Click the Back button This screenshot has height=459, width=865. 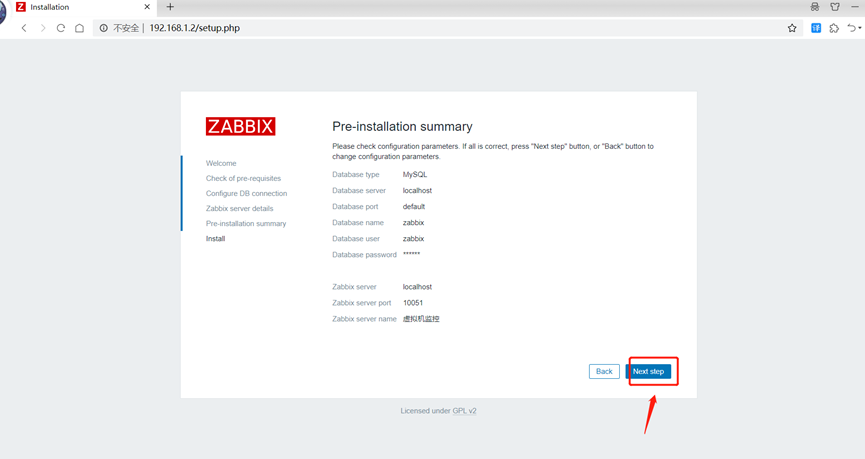[x=604, y=371]
